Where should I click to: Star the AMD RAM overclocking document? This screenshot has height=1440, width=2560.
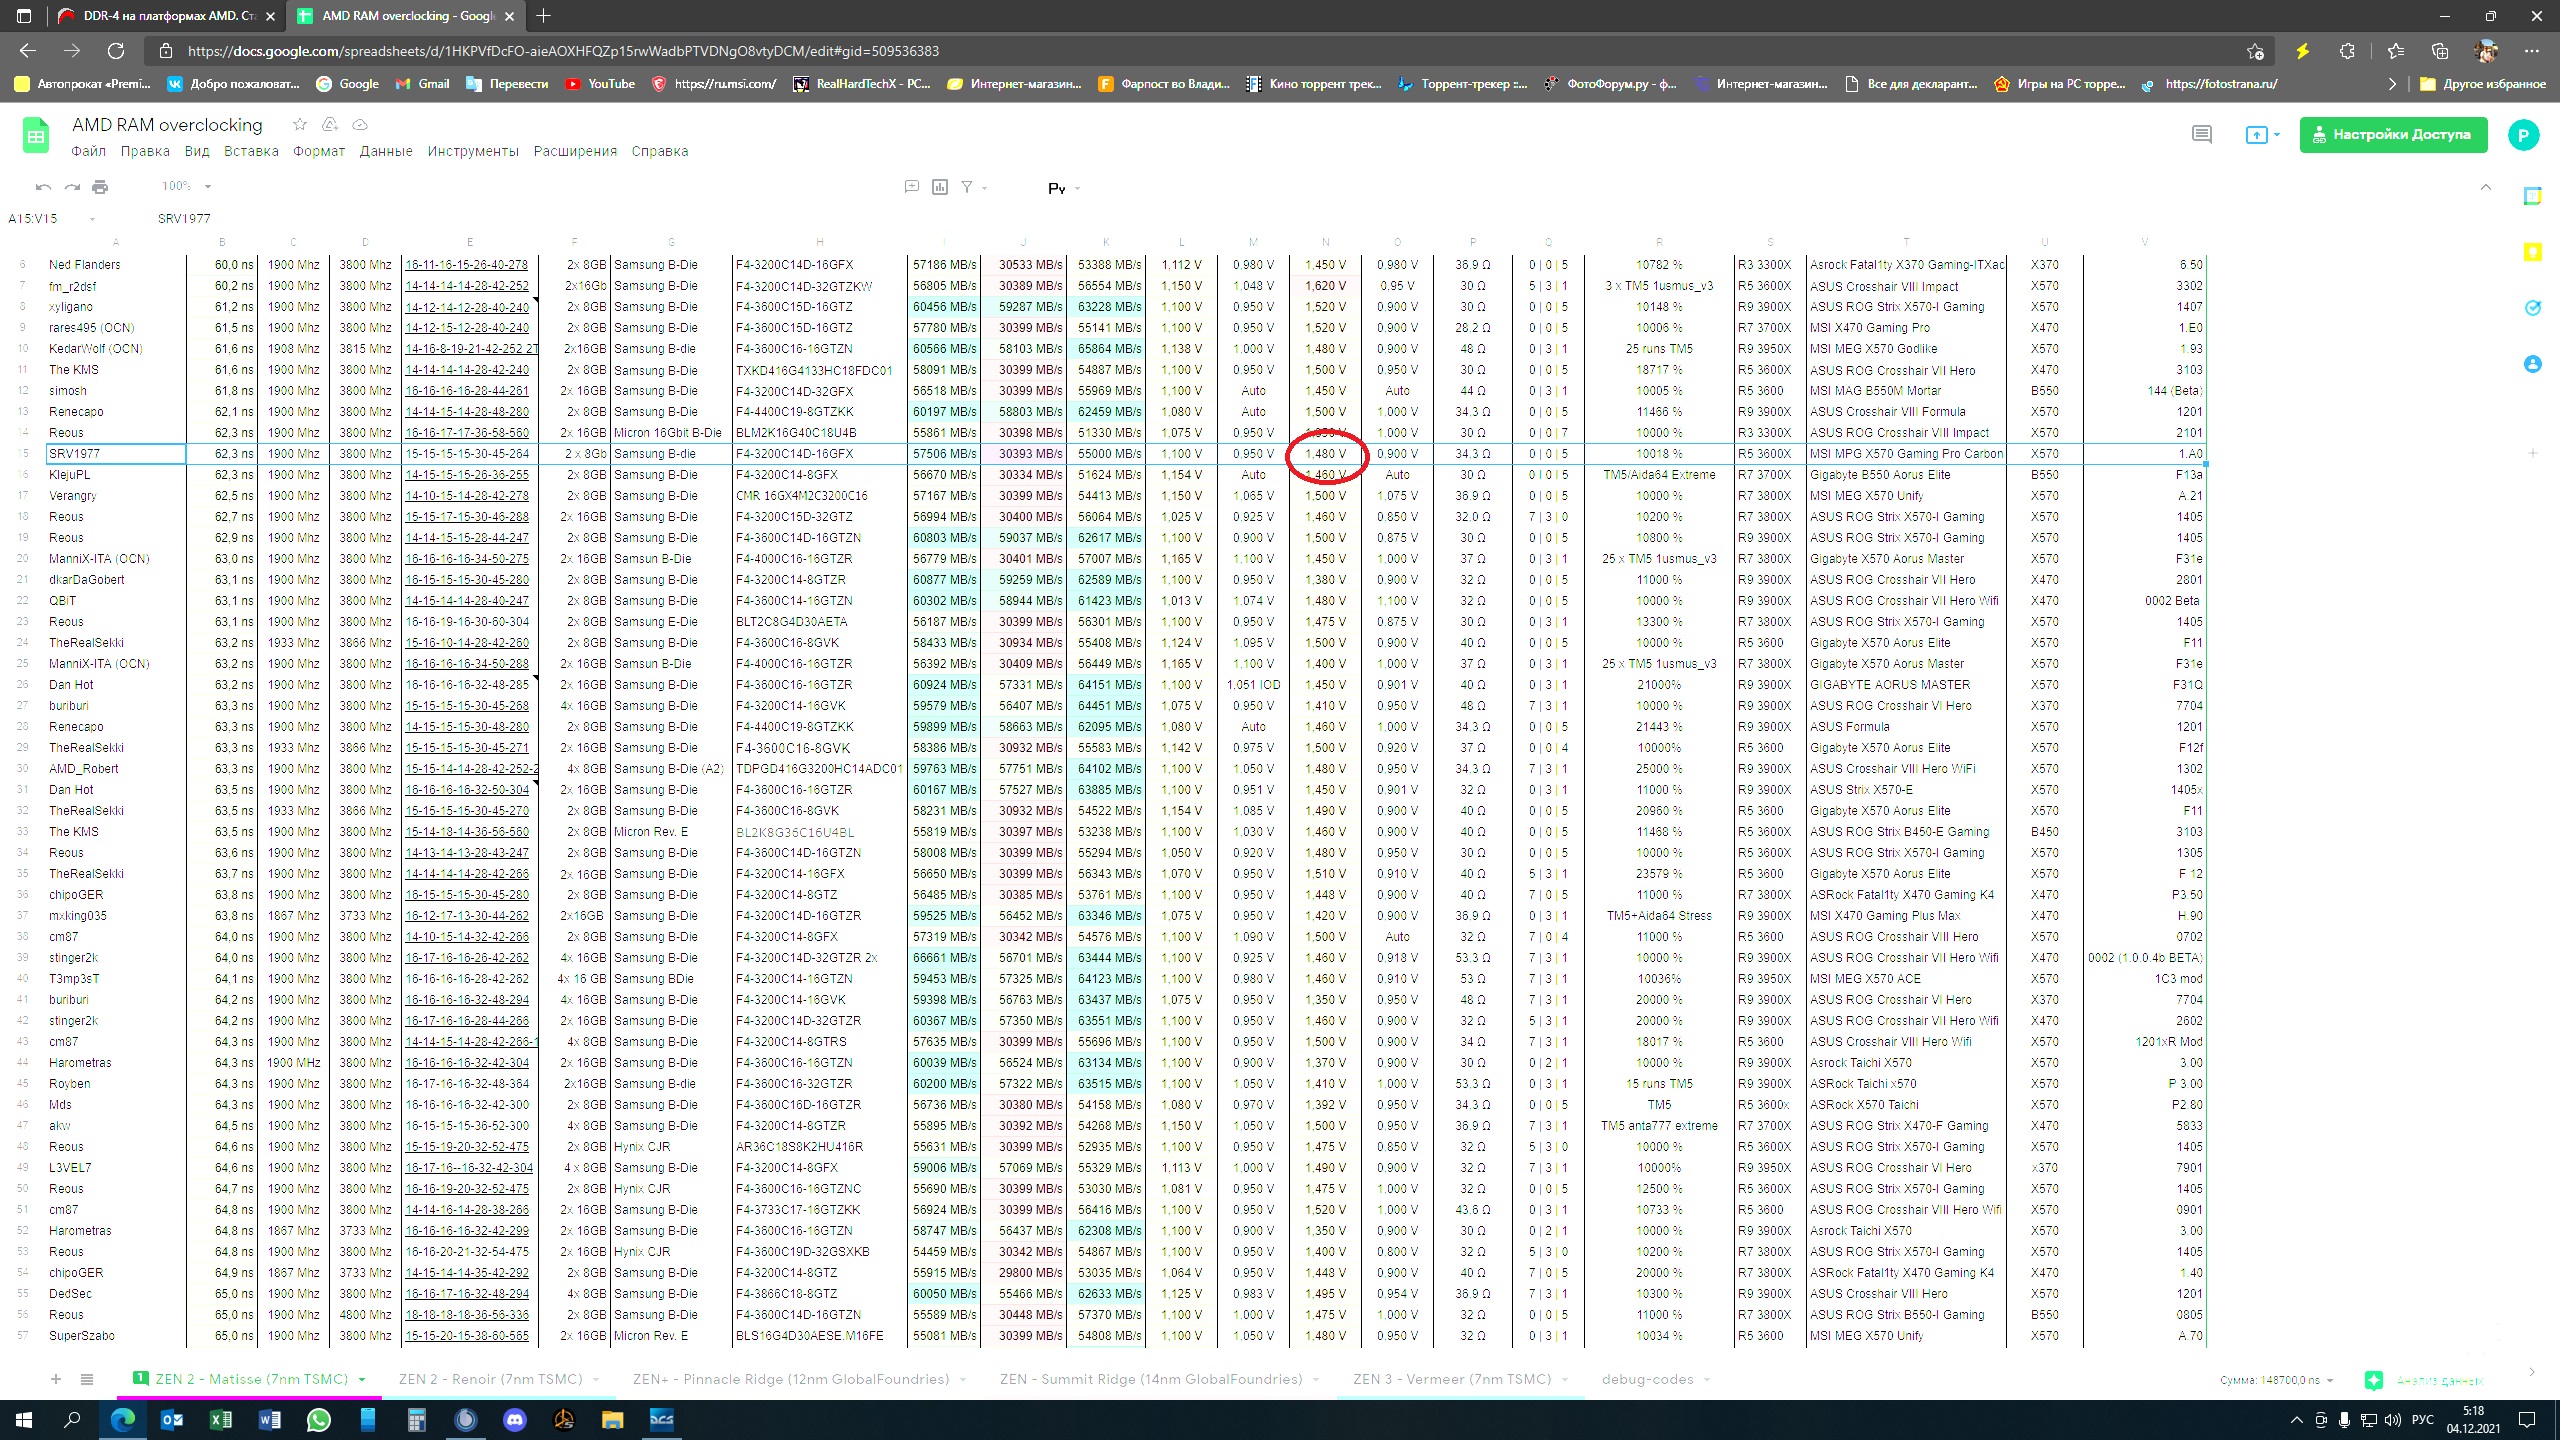pos(299,125)
